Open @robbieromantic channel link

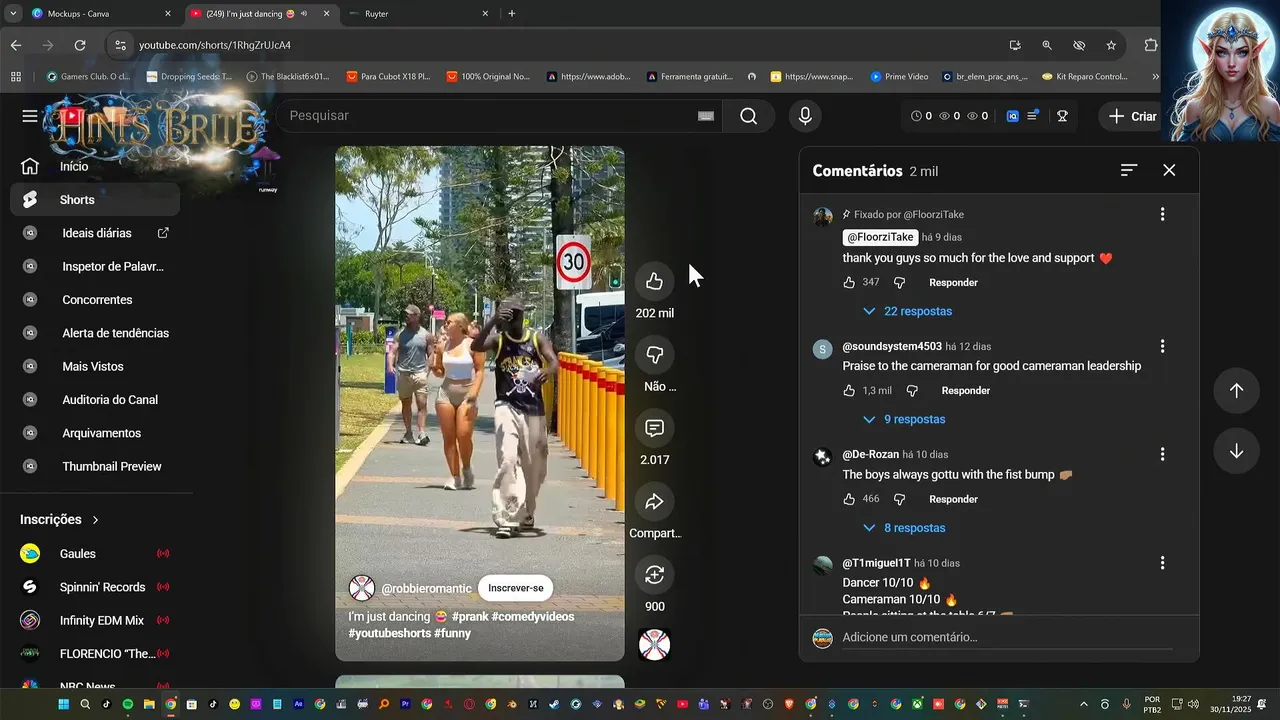[426, 588]
